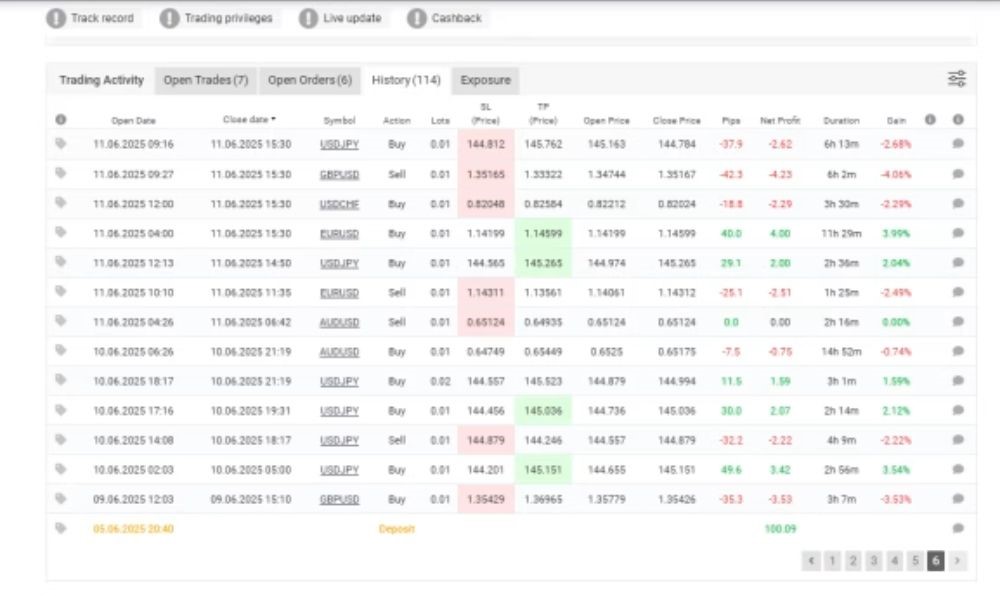Show the Exposure tab
The image size is (1000, 596).
[485, 80]
